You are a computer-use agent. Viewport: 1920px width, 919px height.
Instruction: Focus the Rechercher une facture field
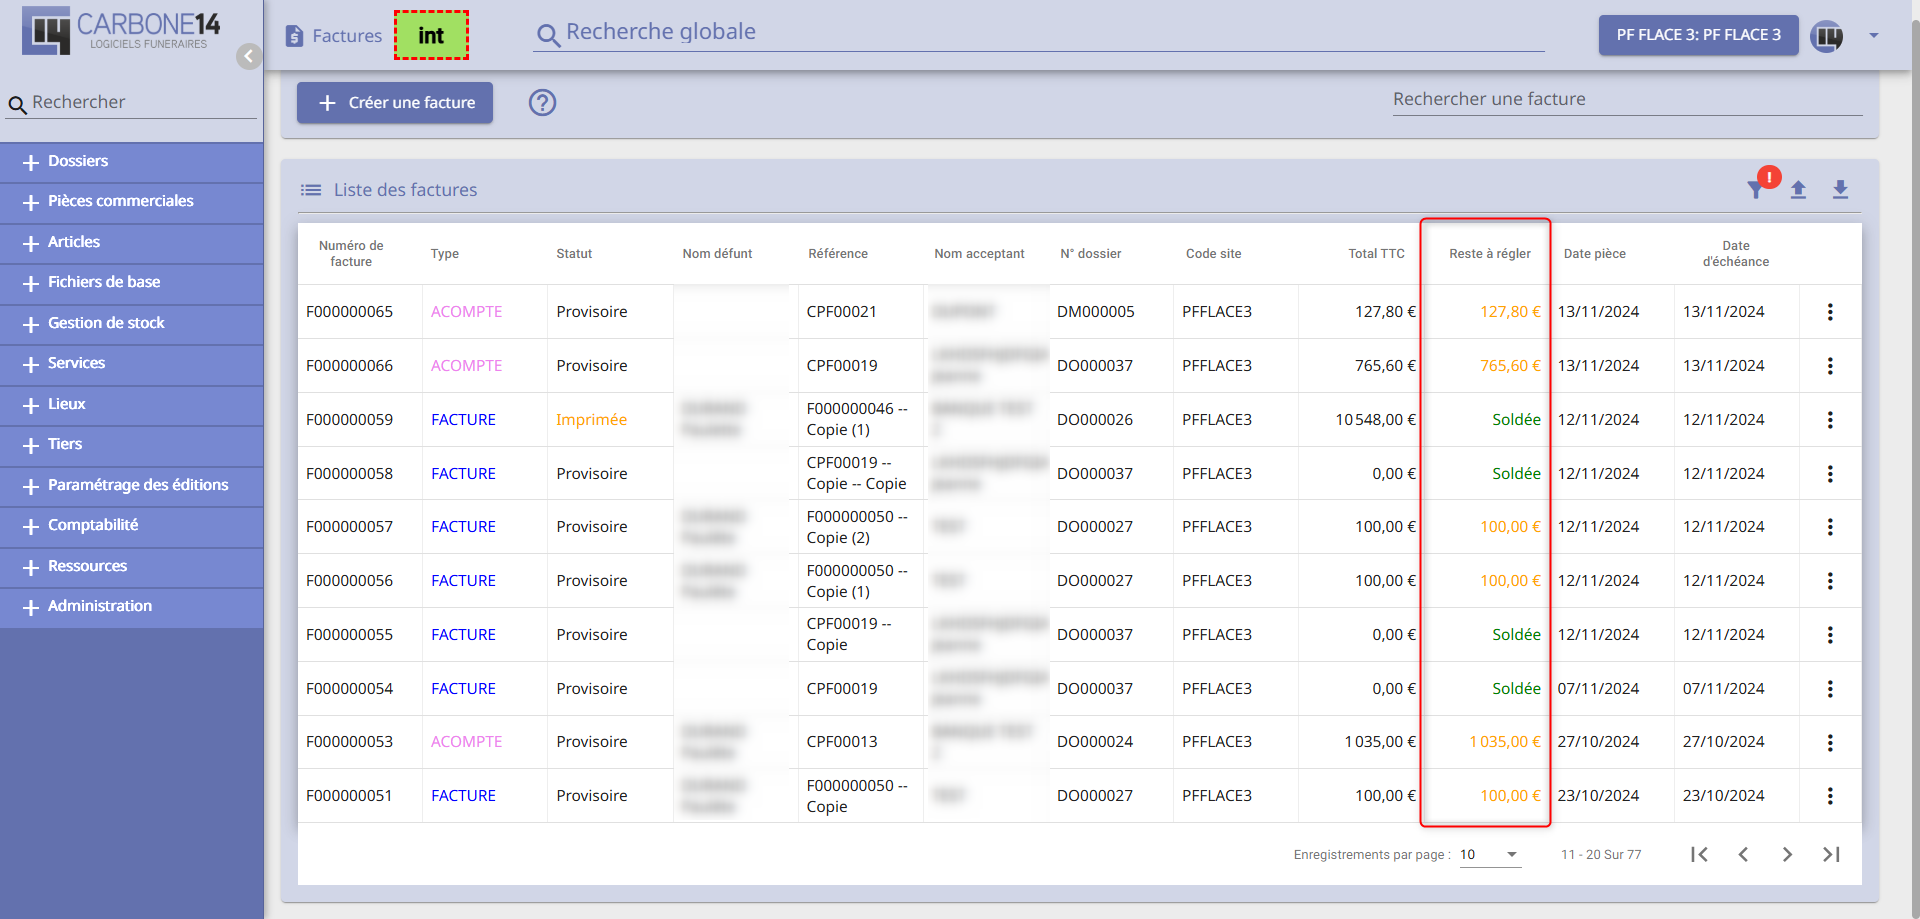[x=1627, y=99]
